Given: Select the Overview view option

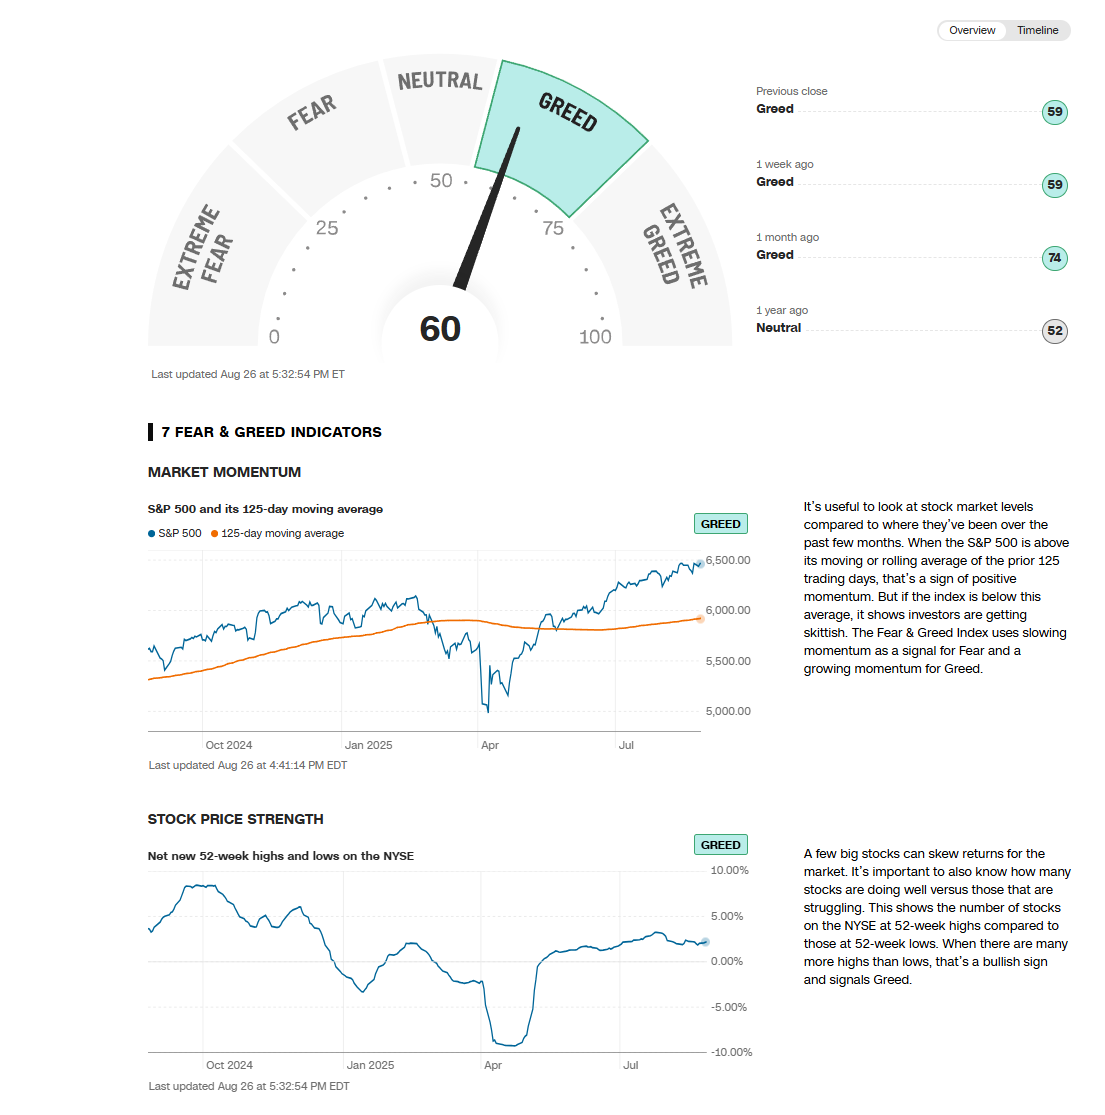Looking at the screenshot, I should (972, 30).
